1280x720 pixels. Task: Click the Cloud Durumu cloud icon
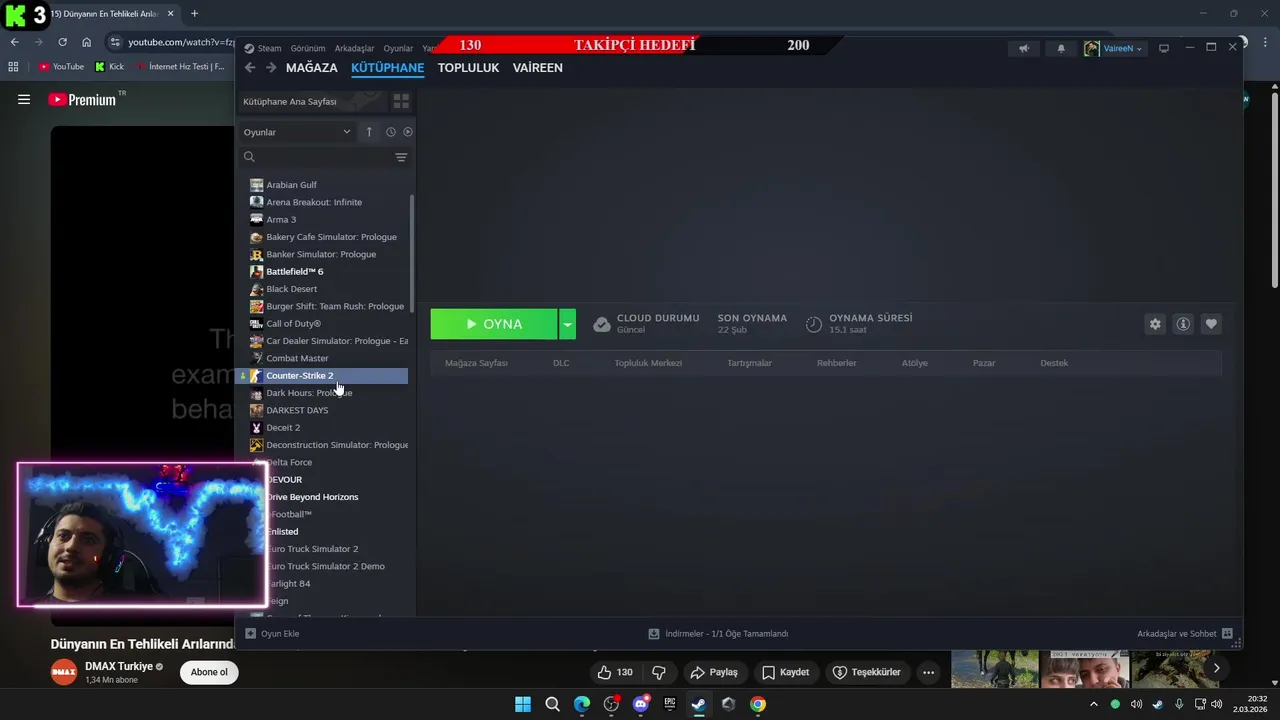(601, 324)
